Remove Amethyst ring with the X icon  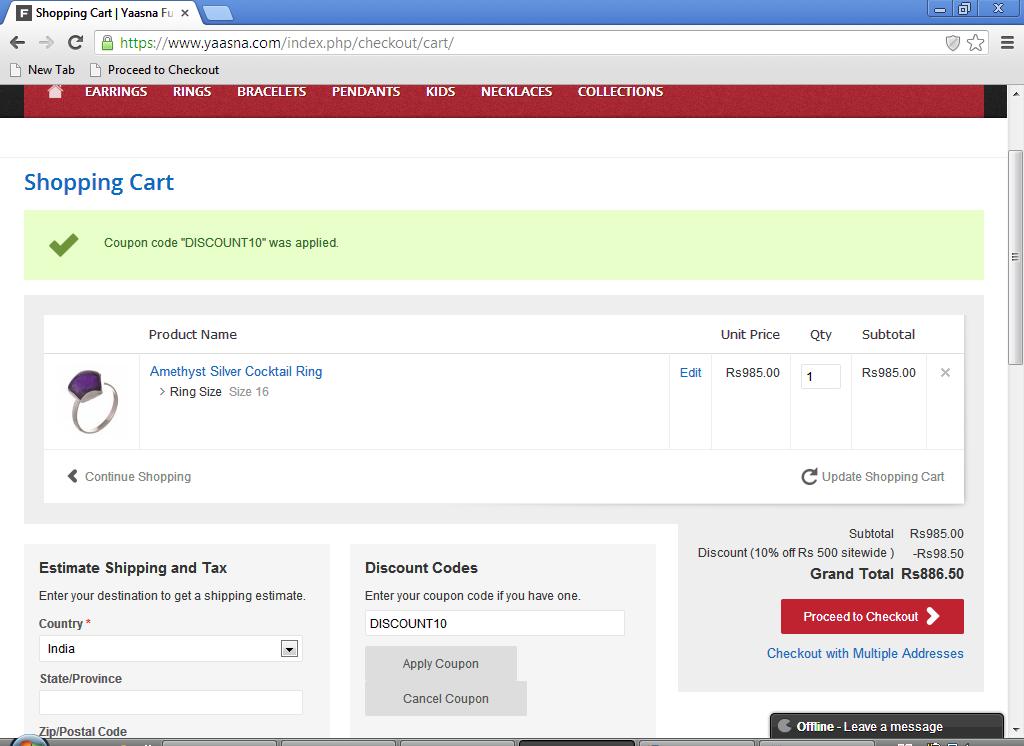[x=945, y=373]
